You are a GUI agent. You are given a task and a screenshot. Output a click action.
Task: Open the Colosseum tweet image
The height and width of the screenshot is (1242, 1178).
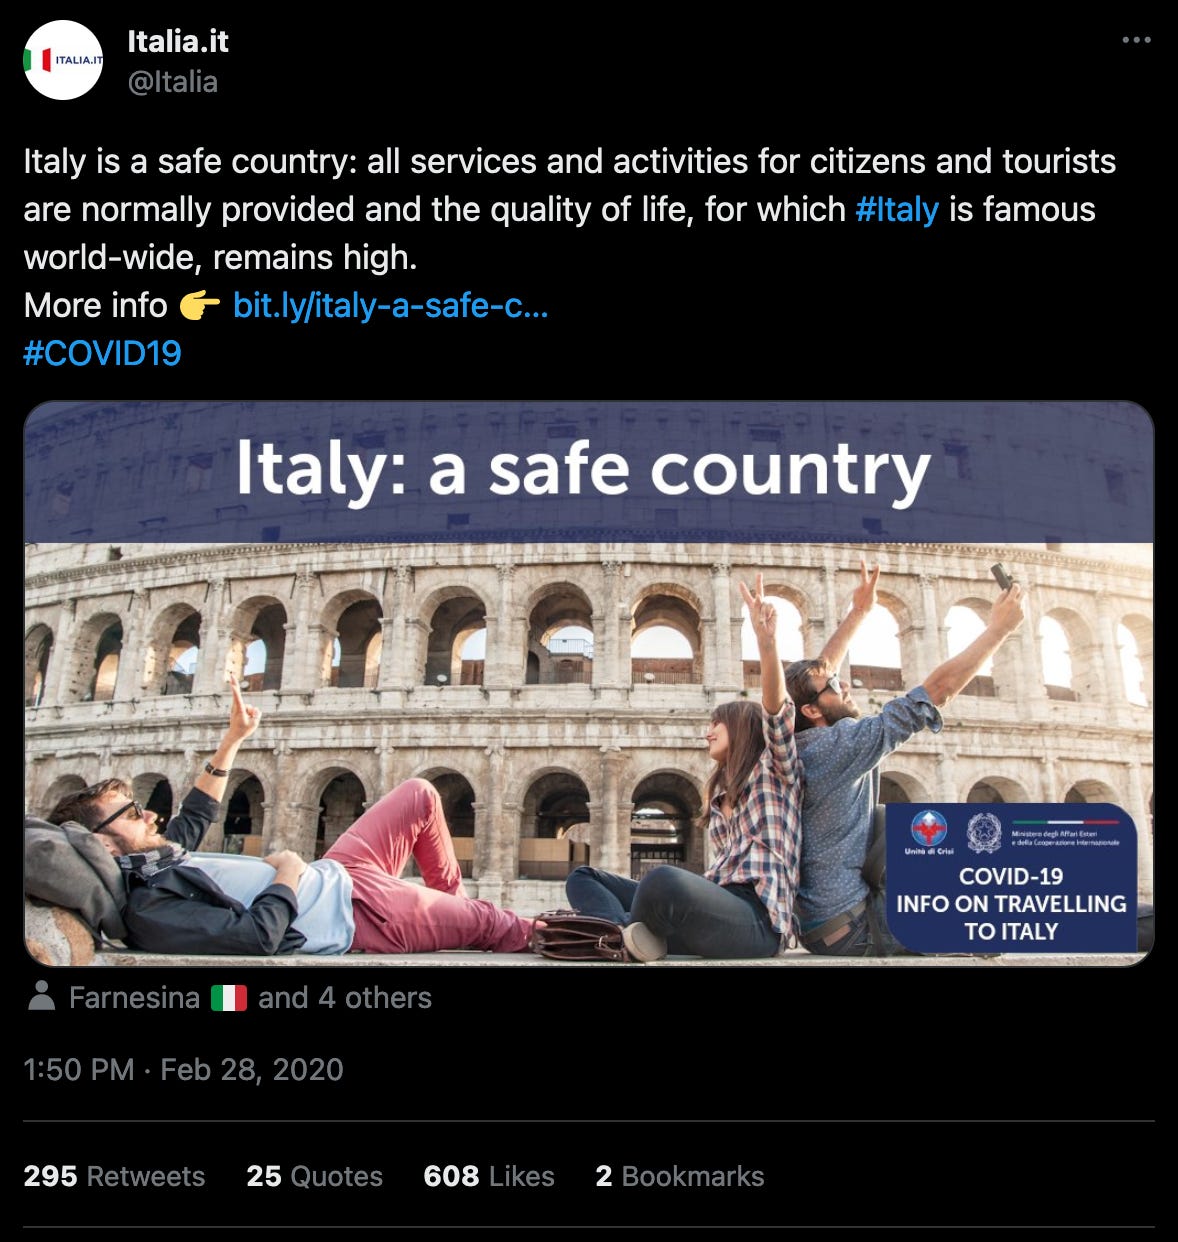pos(589,683)
